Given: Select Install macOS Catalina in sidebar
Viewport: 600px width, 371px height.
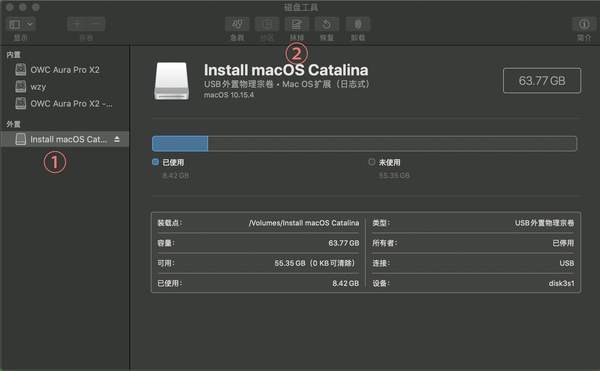Looking at the screenshot, I should click(64, 139).
